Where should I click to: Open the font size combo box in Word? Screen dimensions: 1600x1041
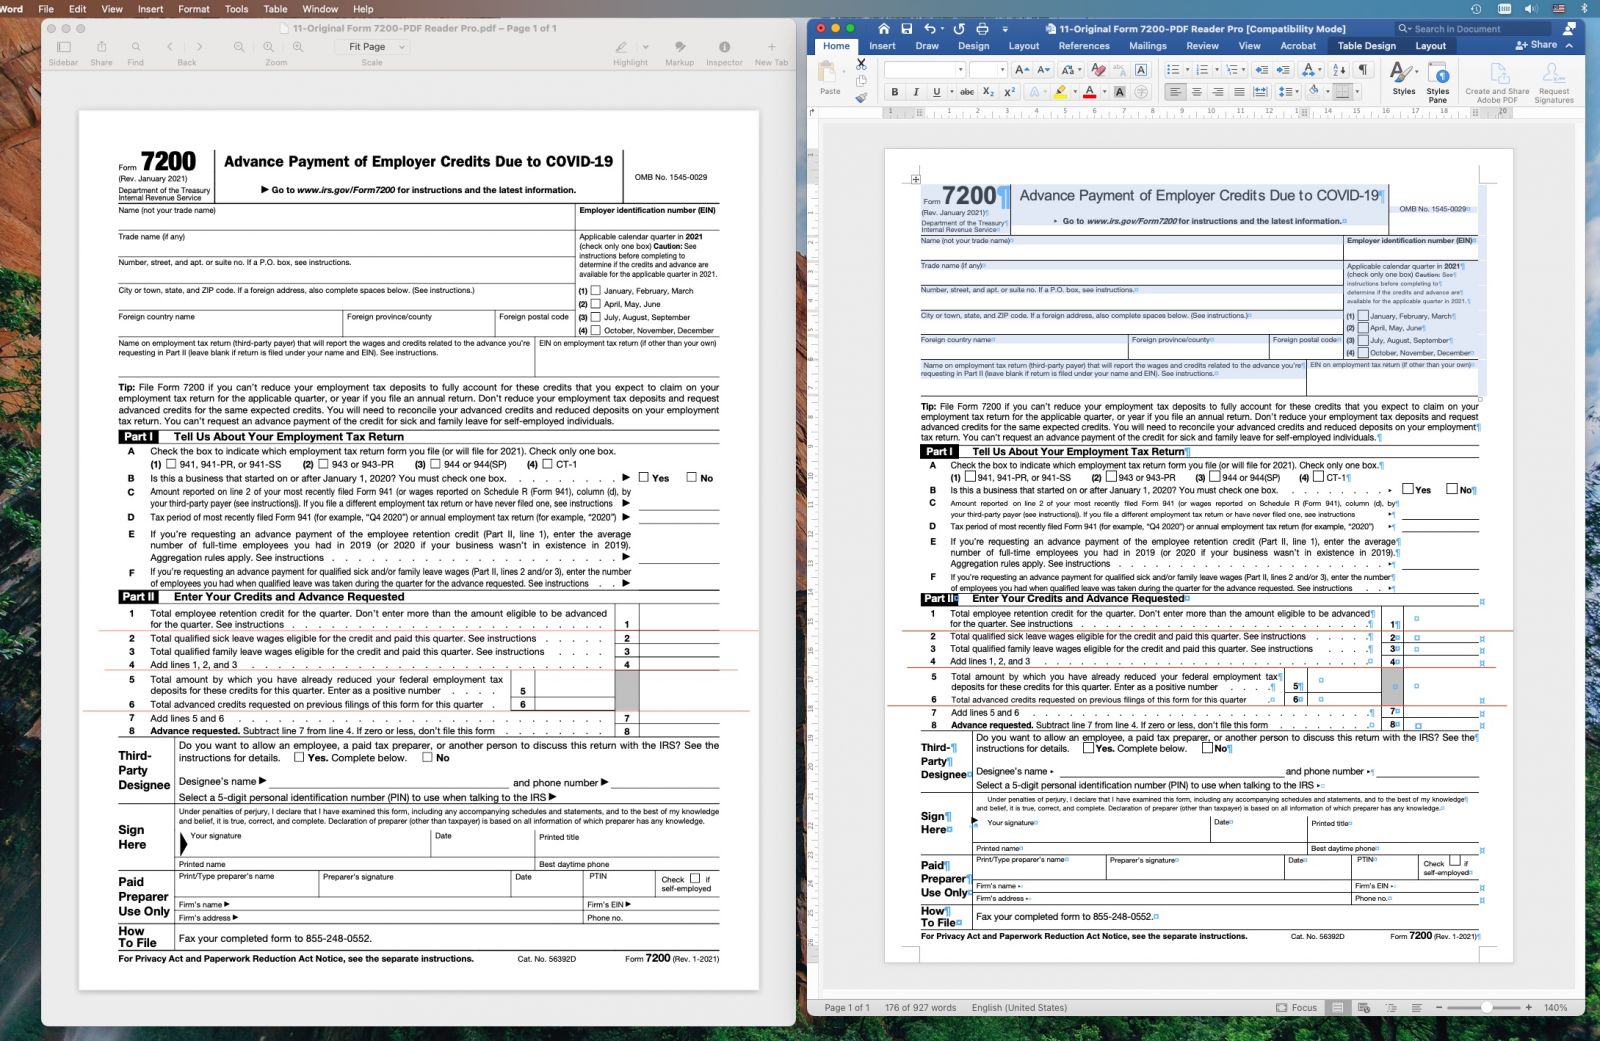click(987, 69)
